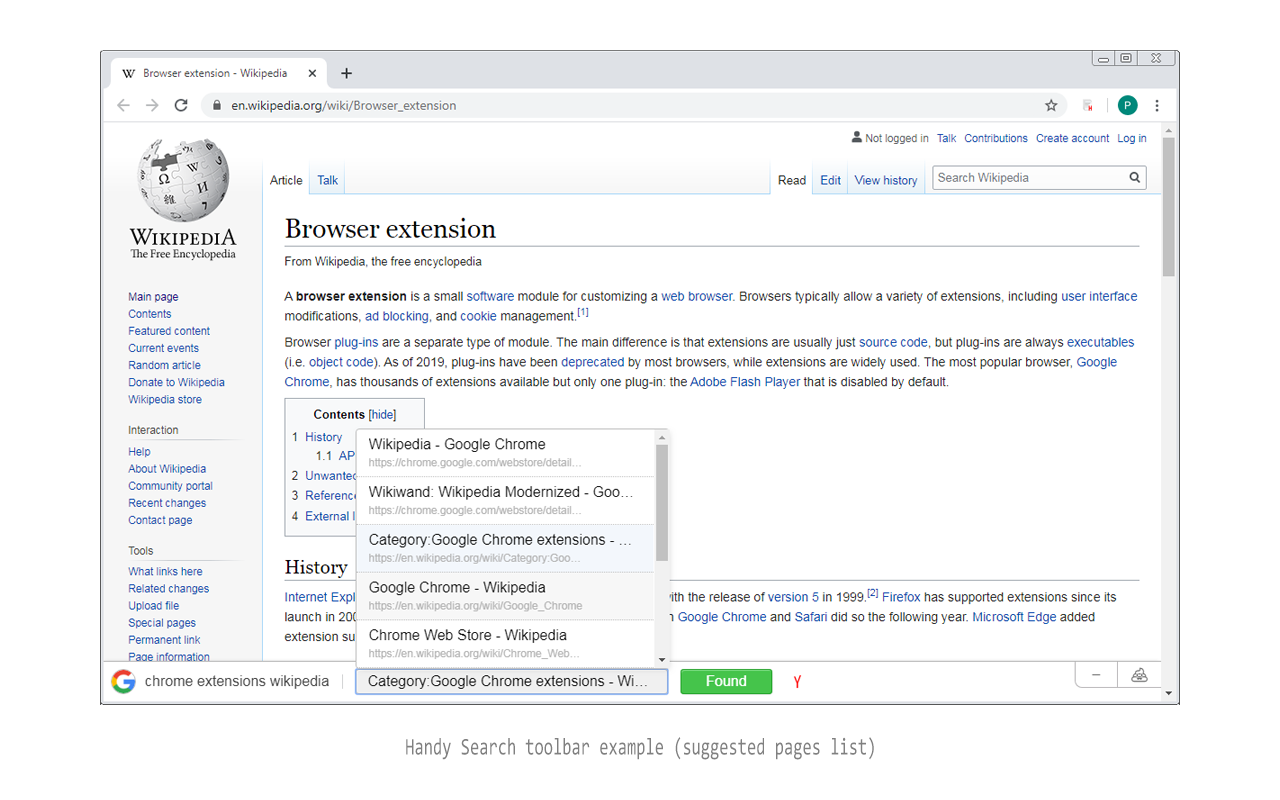Collapse contents with the hide link
1280x800 pixels.
click(382, 414)
